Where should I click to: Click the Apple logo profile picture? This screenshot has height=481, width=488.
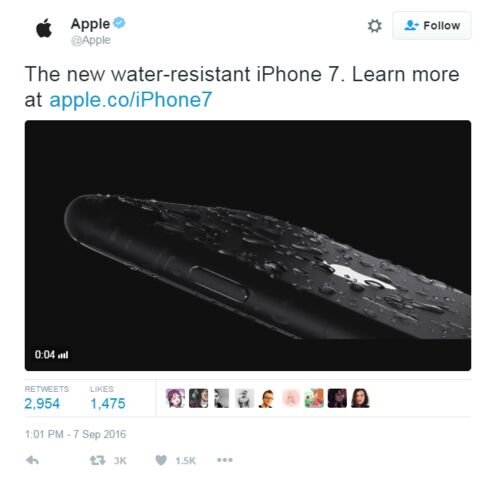[x=44, y=29]
